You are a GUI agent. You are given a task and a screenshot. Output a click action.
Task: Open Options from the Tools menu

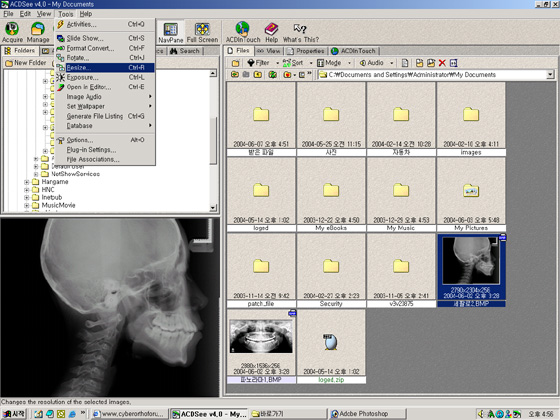pos(105,140)
